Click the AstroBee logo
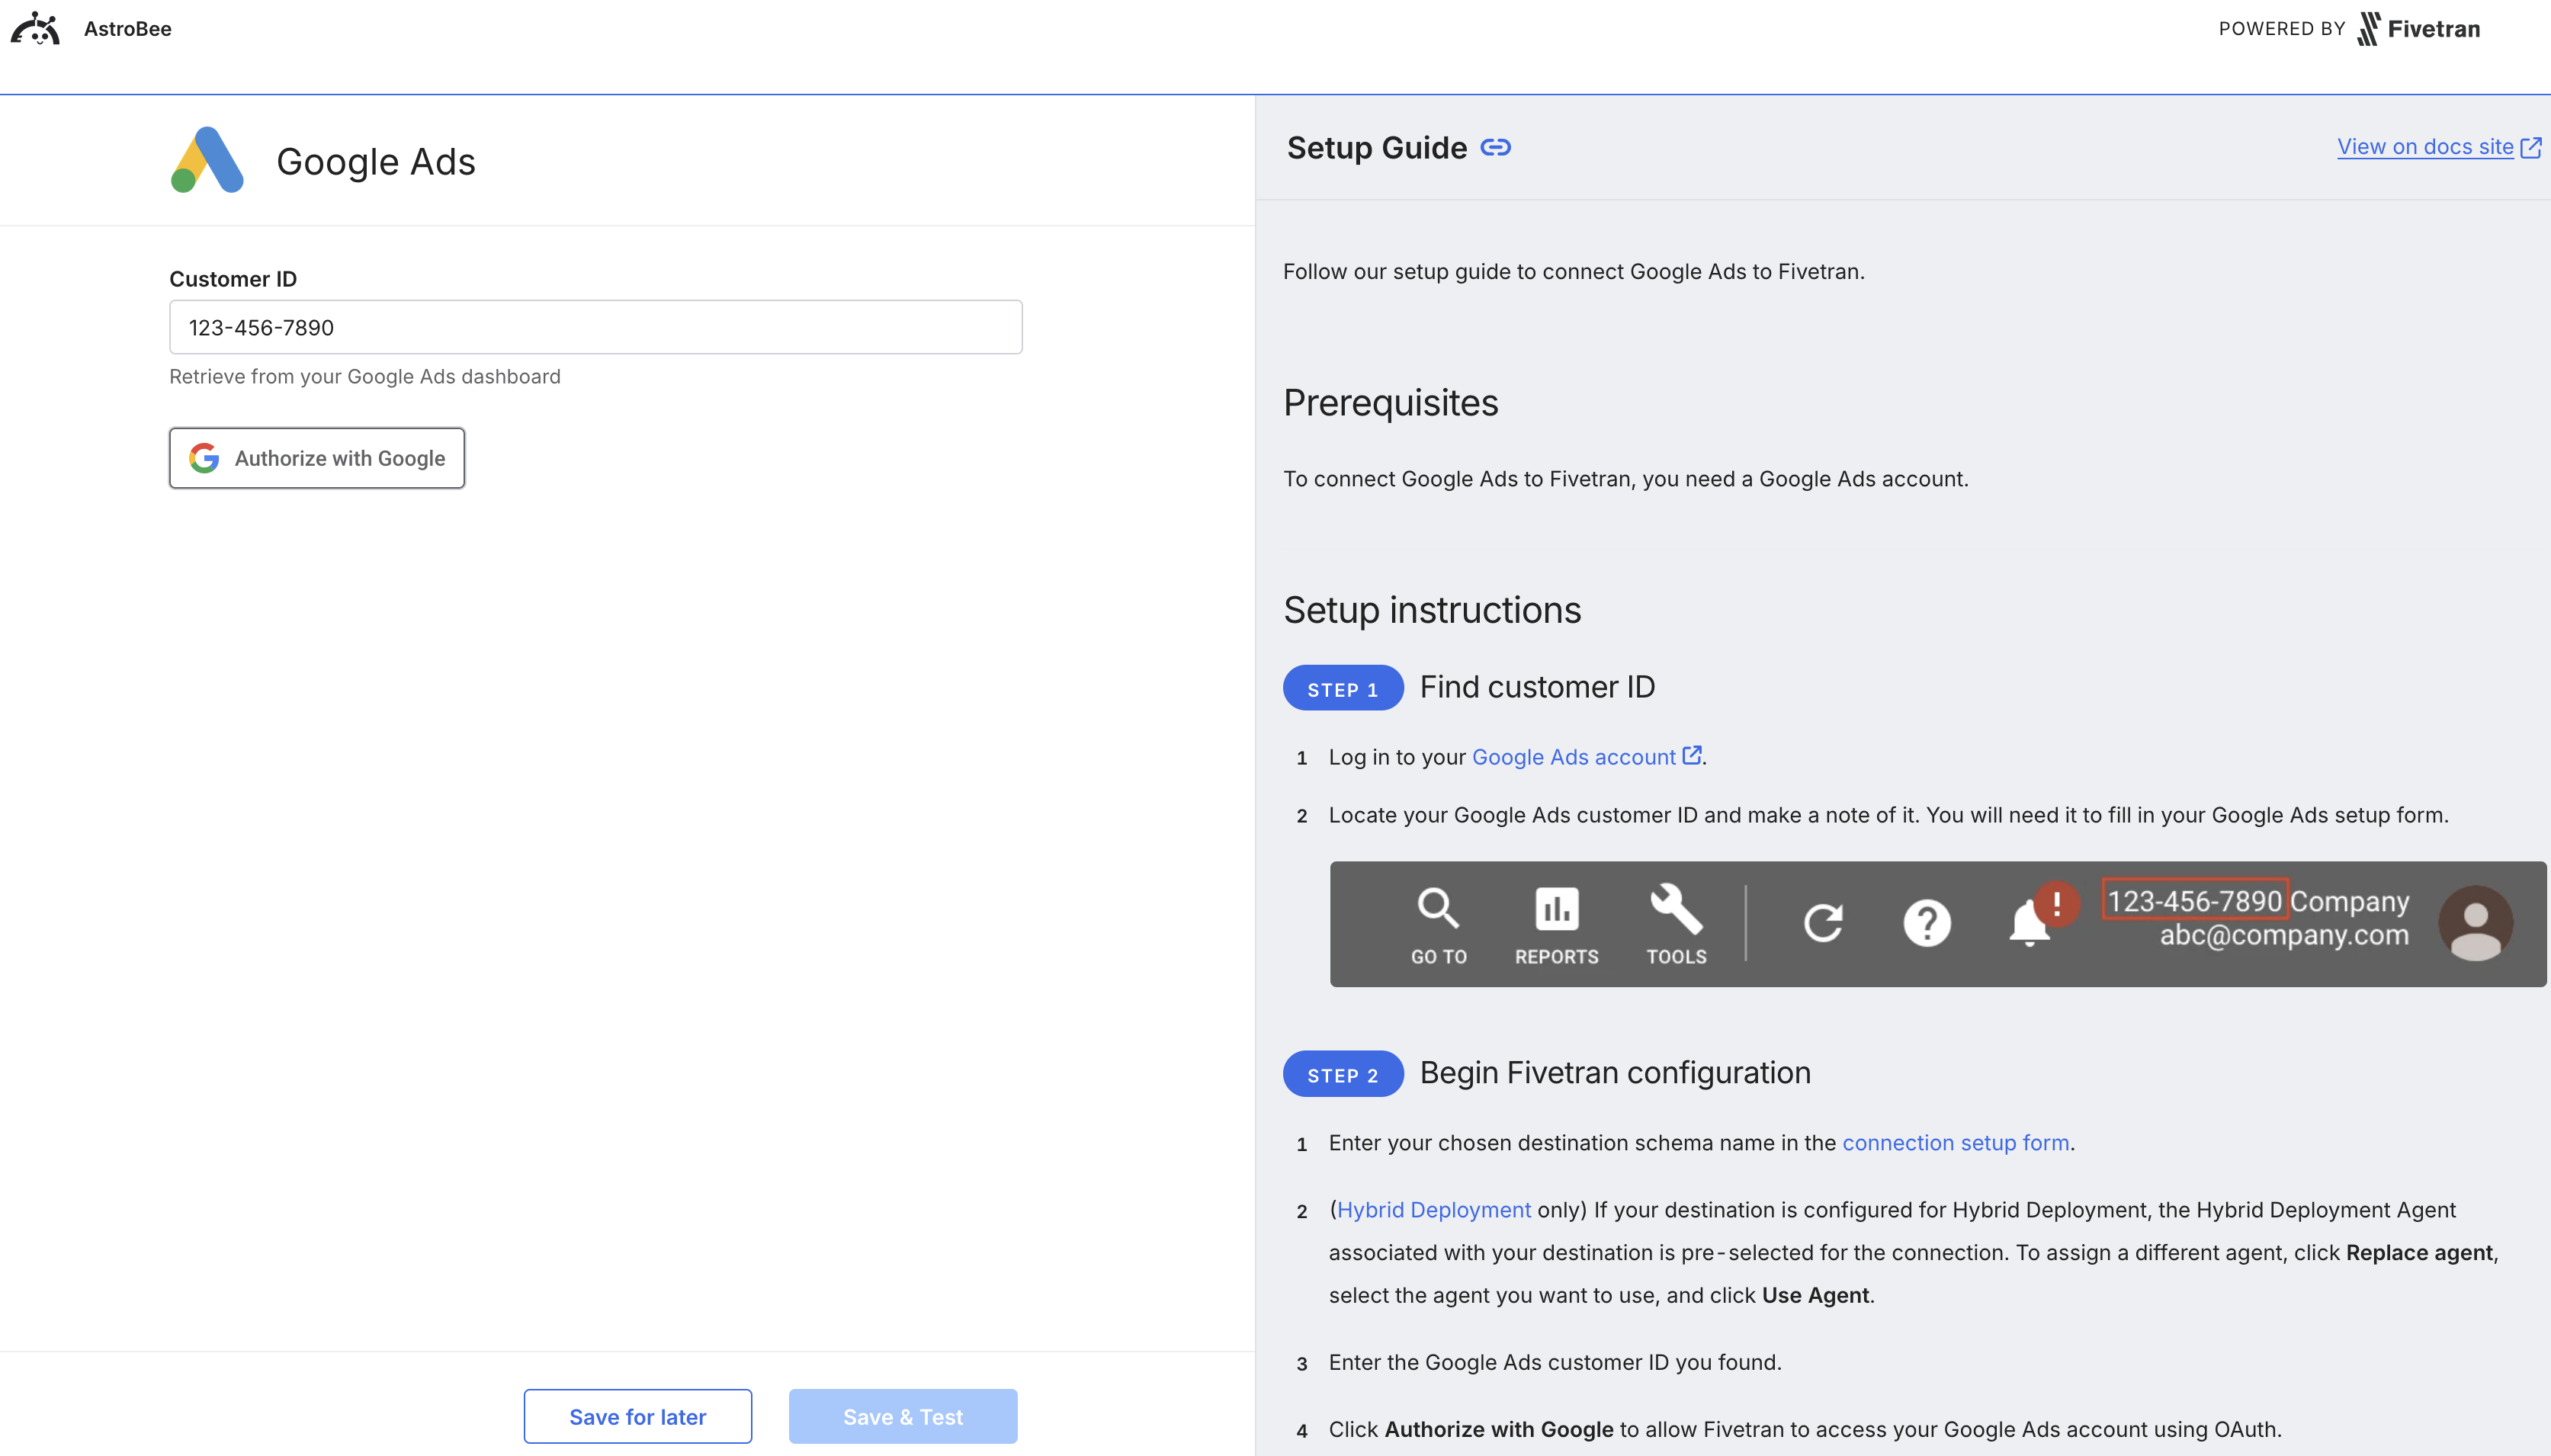Screen dimensions: 2551x1456 tap(35, 28)
